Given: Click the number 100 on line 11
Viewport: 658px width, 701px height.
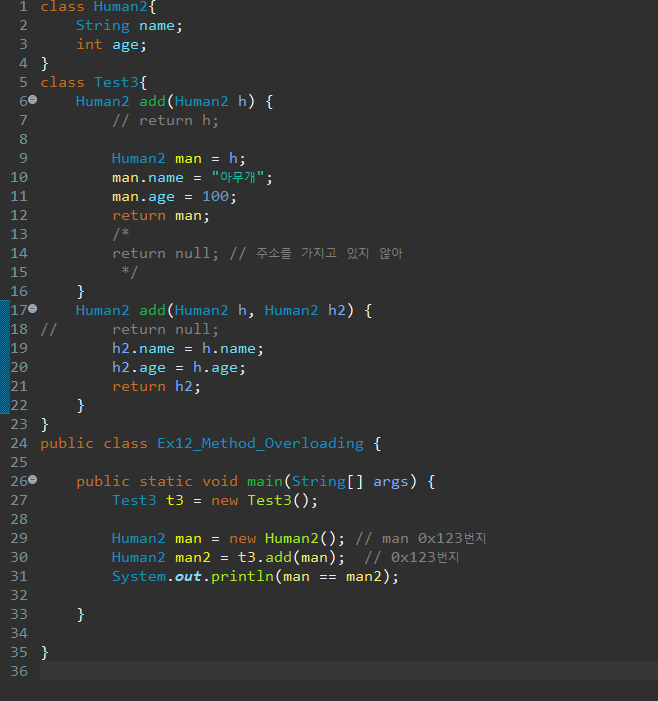Looking at the screenshot, I should click(215, 196).
